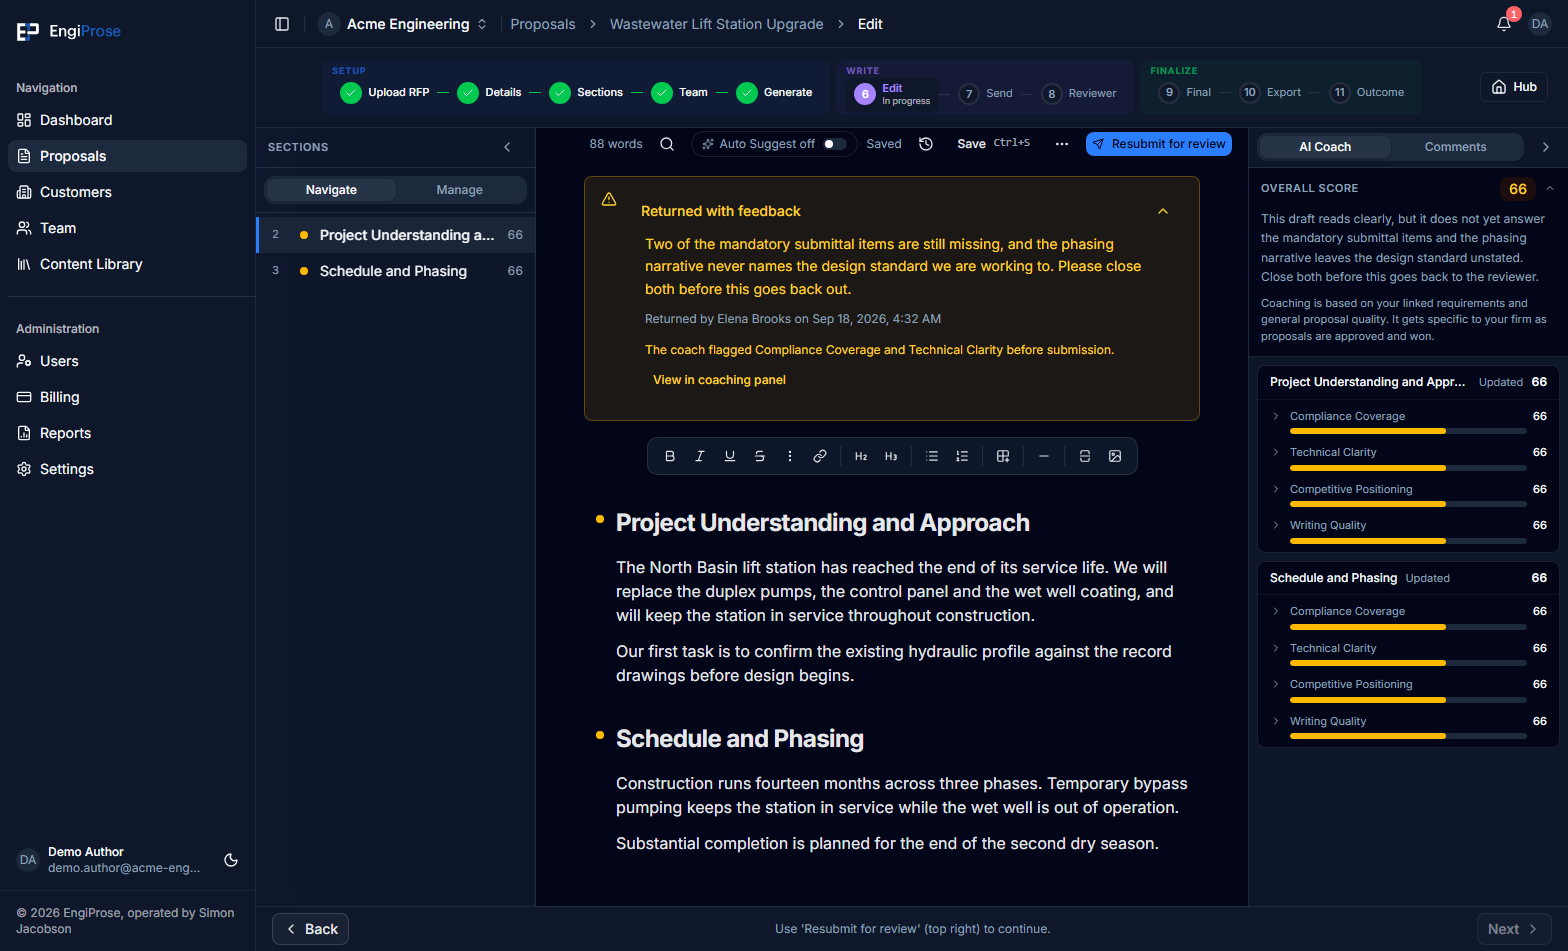Open Dashboard in navigation
Image resolution: width=1568 pixels, height=951 pixels.
127,120
